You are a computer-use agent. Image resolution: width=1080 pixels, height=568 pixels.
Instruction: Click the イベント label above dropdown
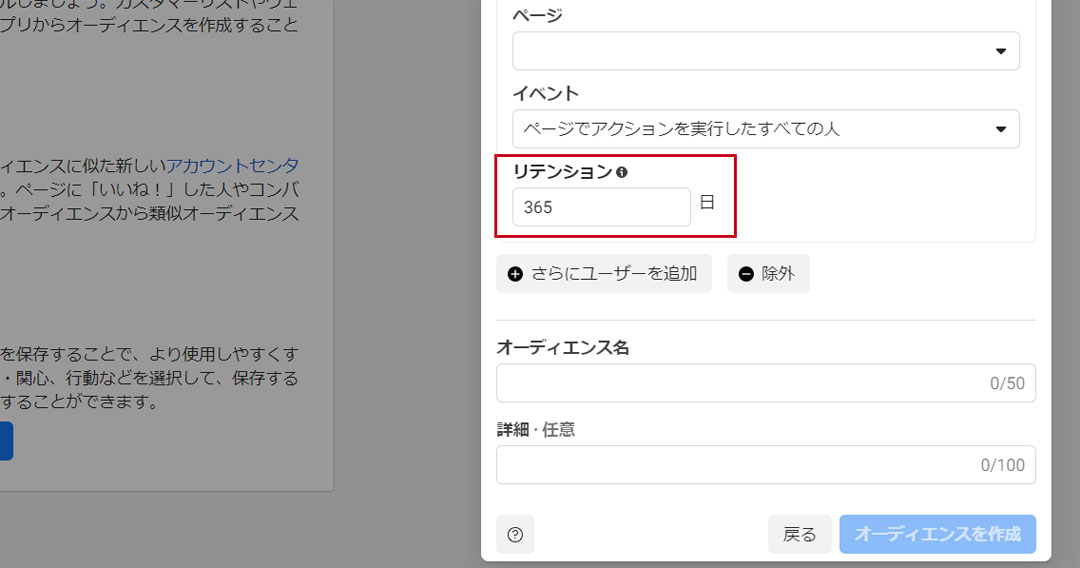(545, 93)
